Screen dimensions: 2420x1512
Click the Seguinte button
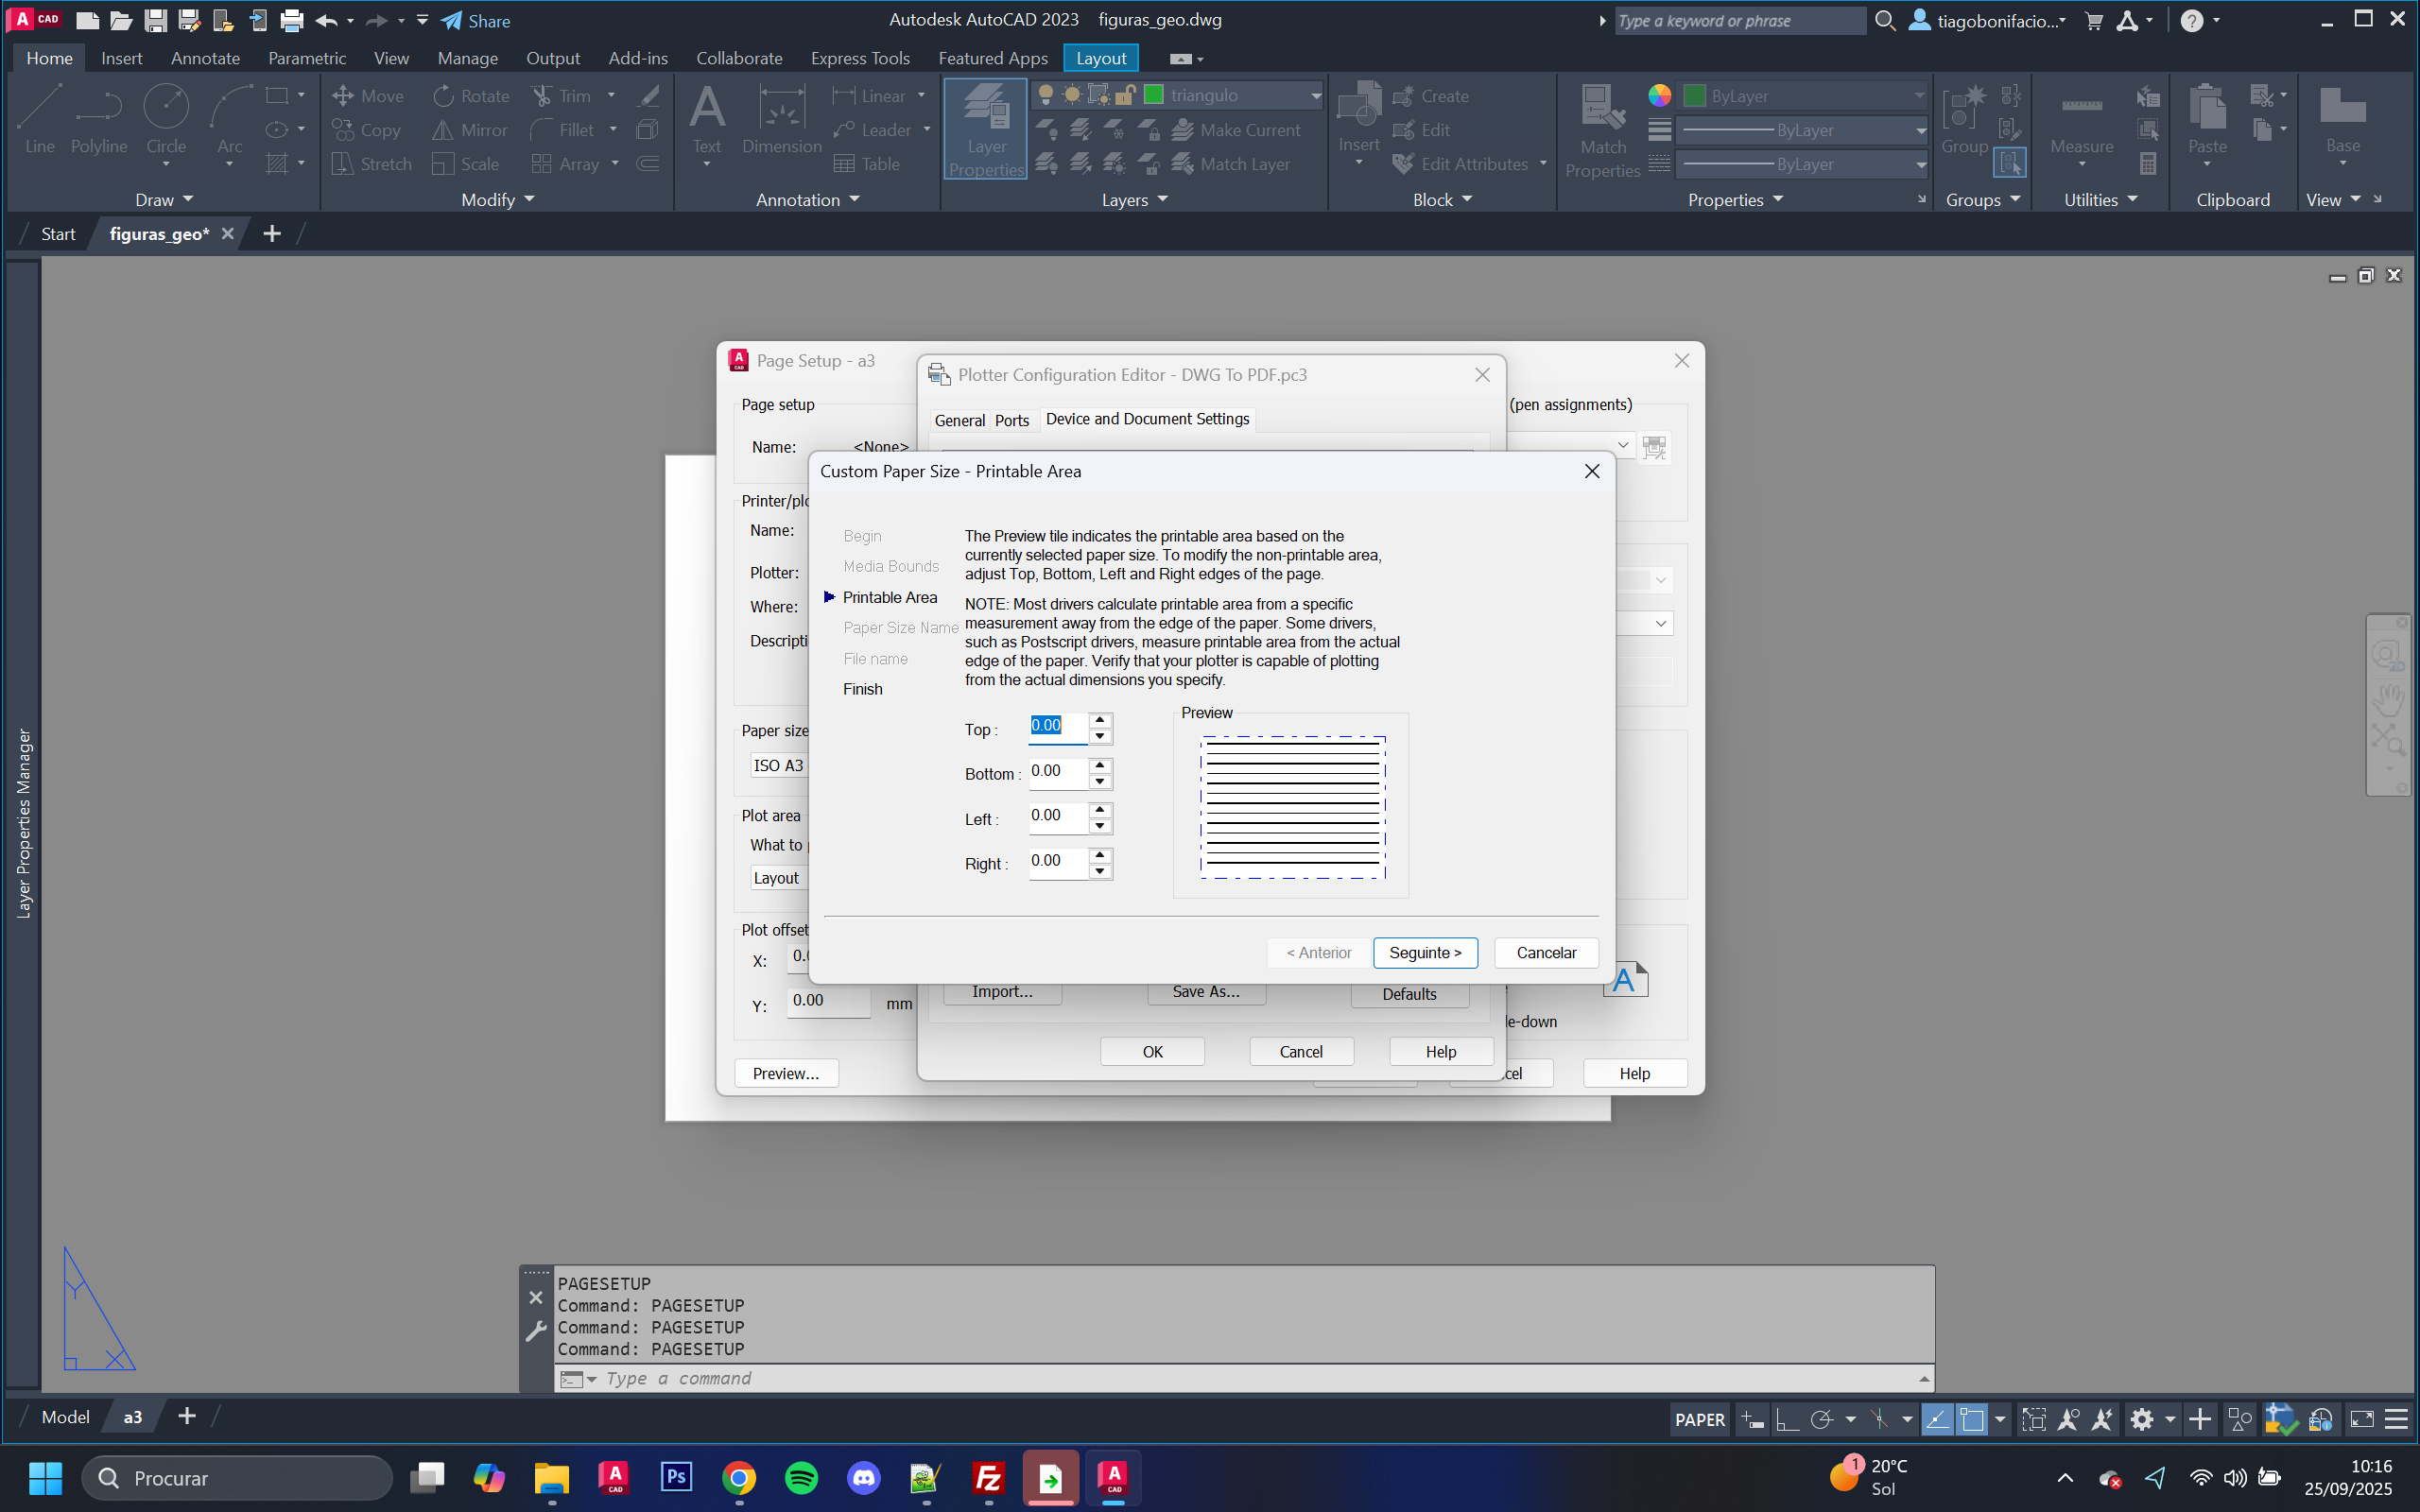point(1424,952)
